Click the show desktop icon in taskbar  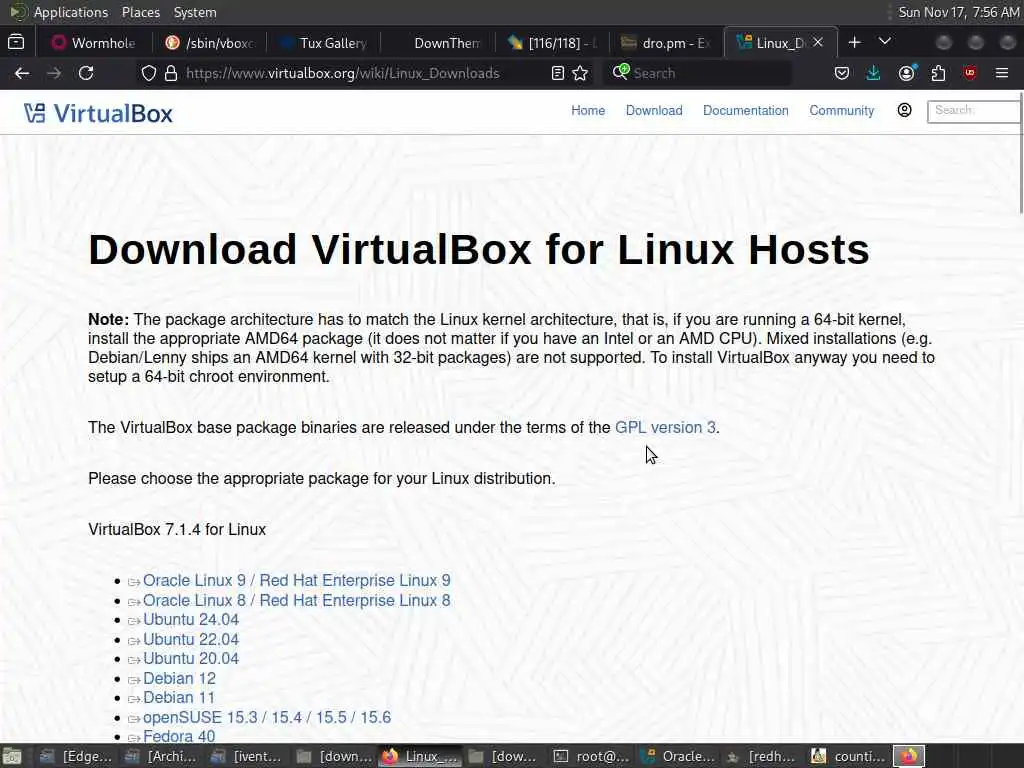(12, 756)
